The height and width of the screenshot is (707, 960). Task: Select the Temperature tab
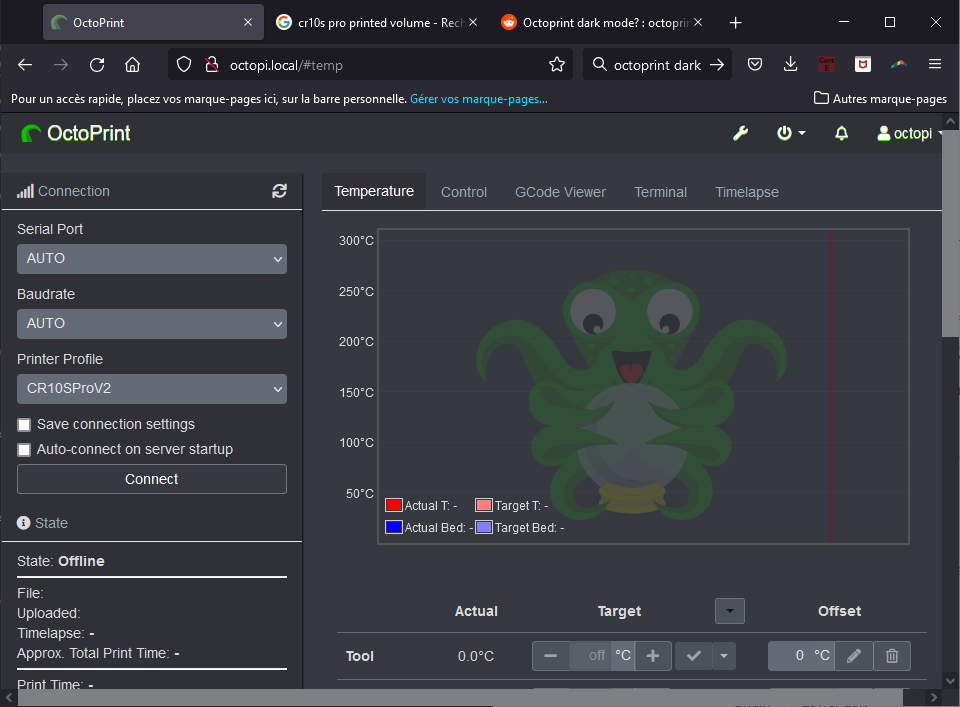click(374, 192)
